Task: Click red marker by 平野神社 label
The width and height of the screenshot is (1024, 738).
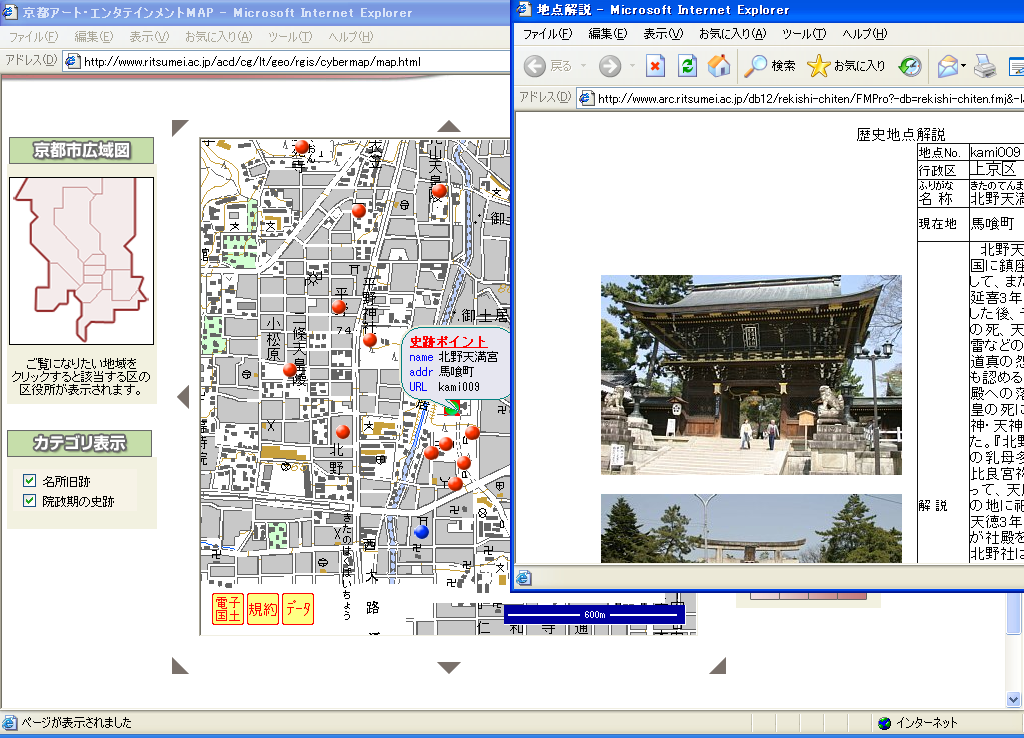Action: click(370, 340)
